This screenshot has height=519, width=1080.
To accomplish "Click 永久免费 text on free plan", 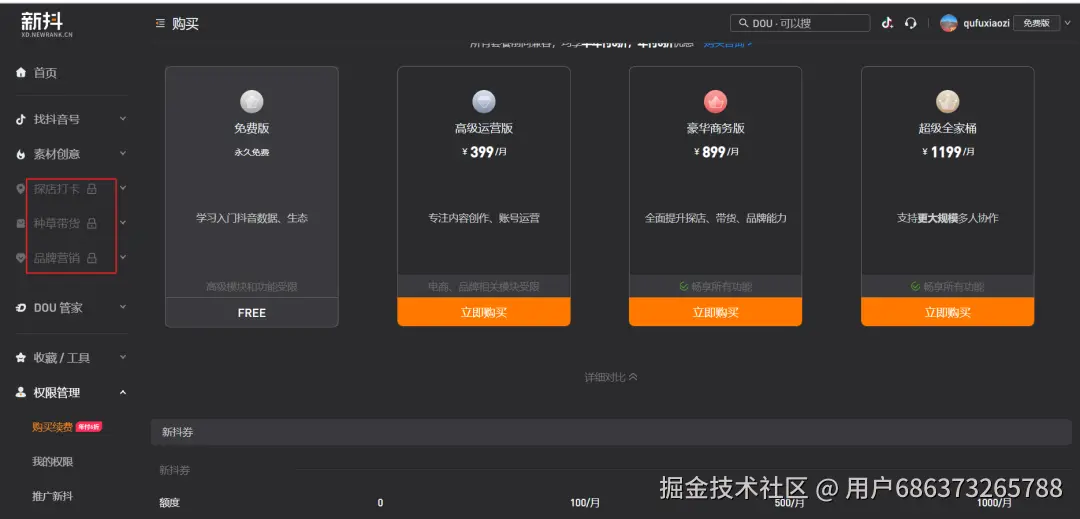I will 251,152.
